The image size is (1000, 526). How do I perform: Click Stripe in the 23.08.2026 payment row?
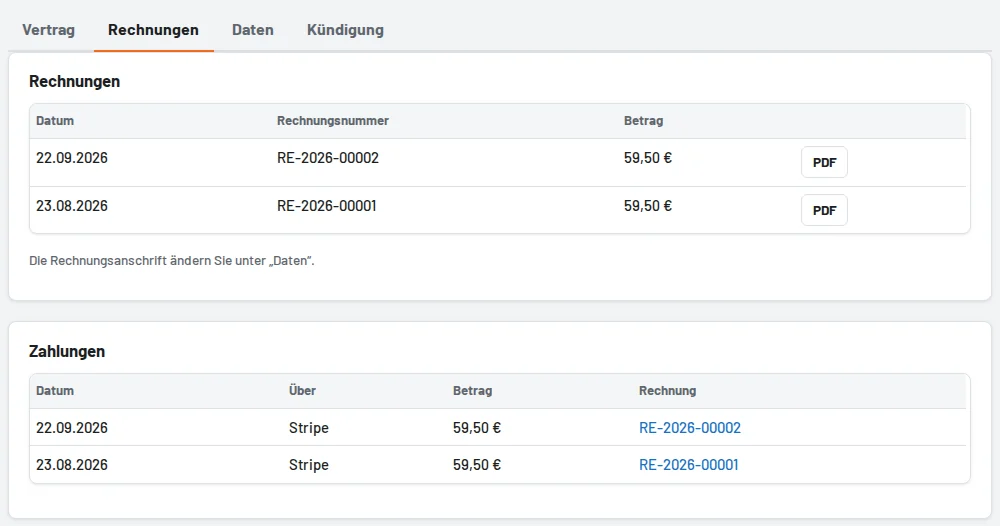tap(309, 465)
